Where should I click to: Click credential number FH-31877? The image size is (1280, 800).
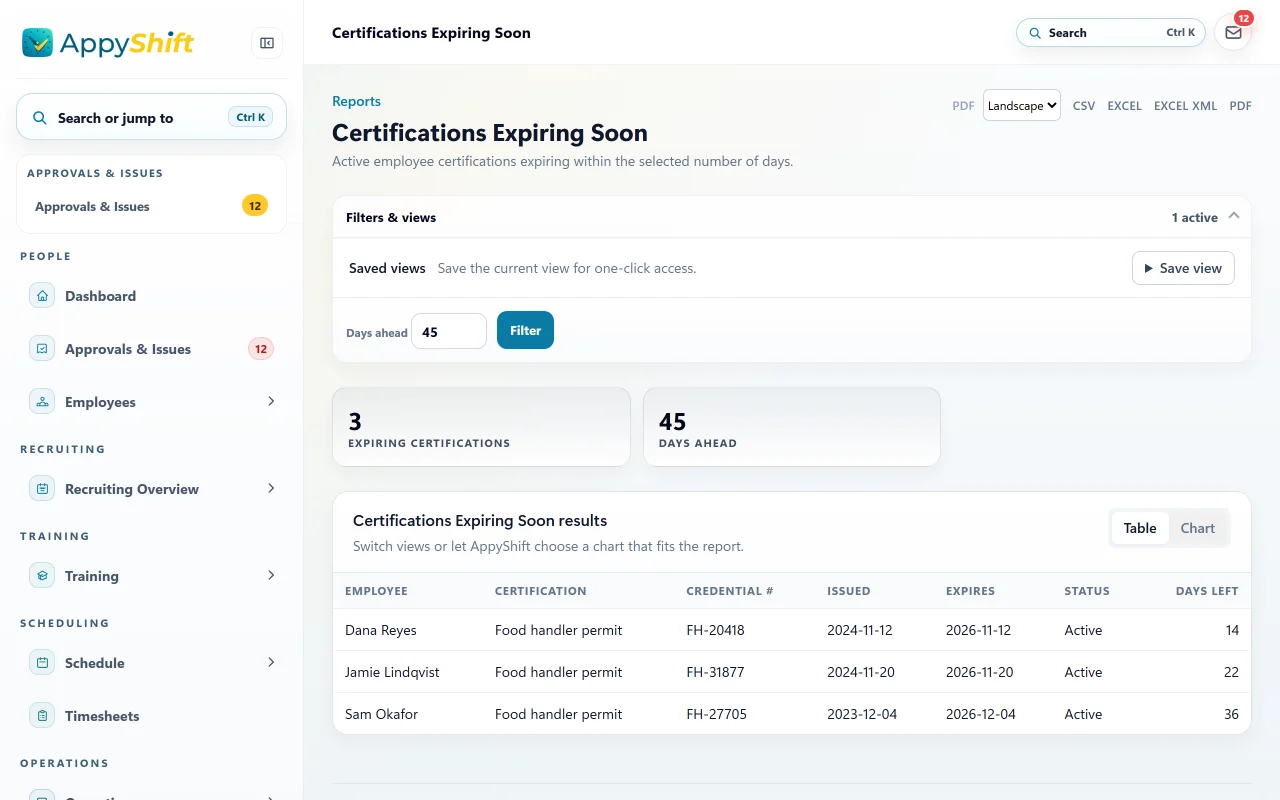coord(715,672)
